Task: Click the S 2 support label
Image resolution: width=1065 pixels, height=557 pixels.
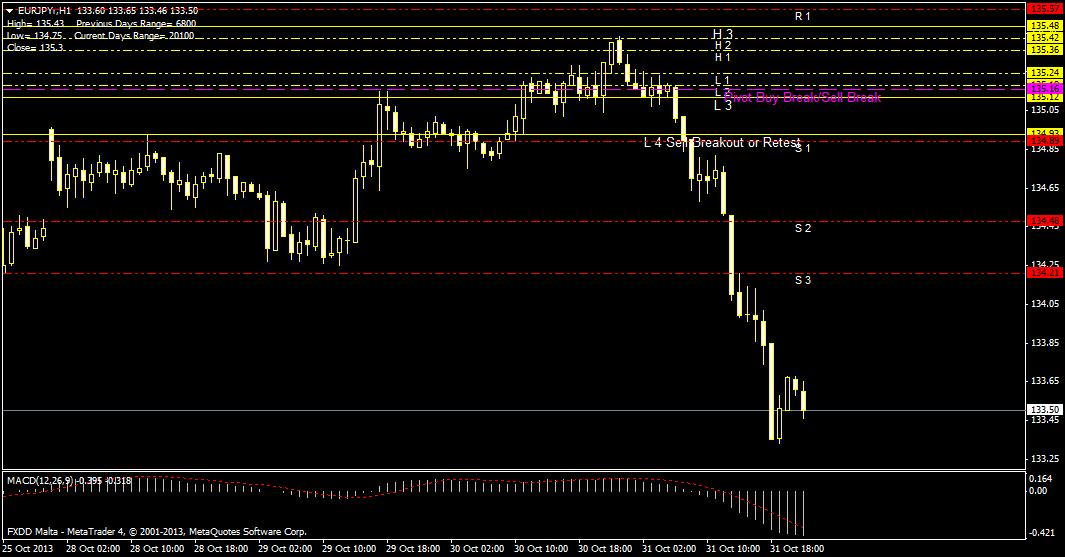Action: click(802, 229)
